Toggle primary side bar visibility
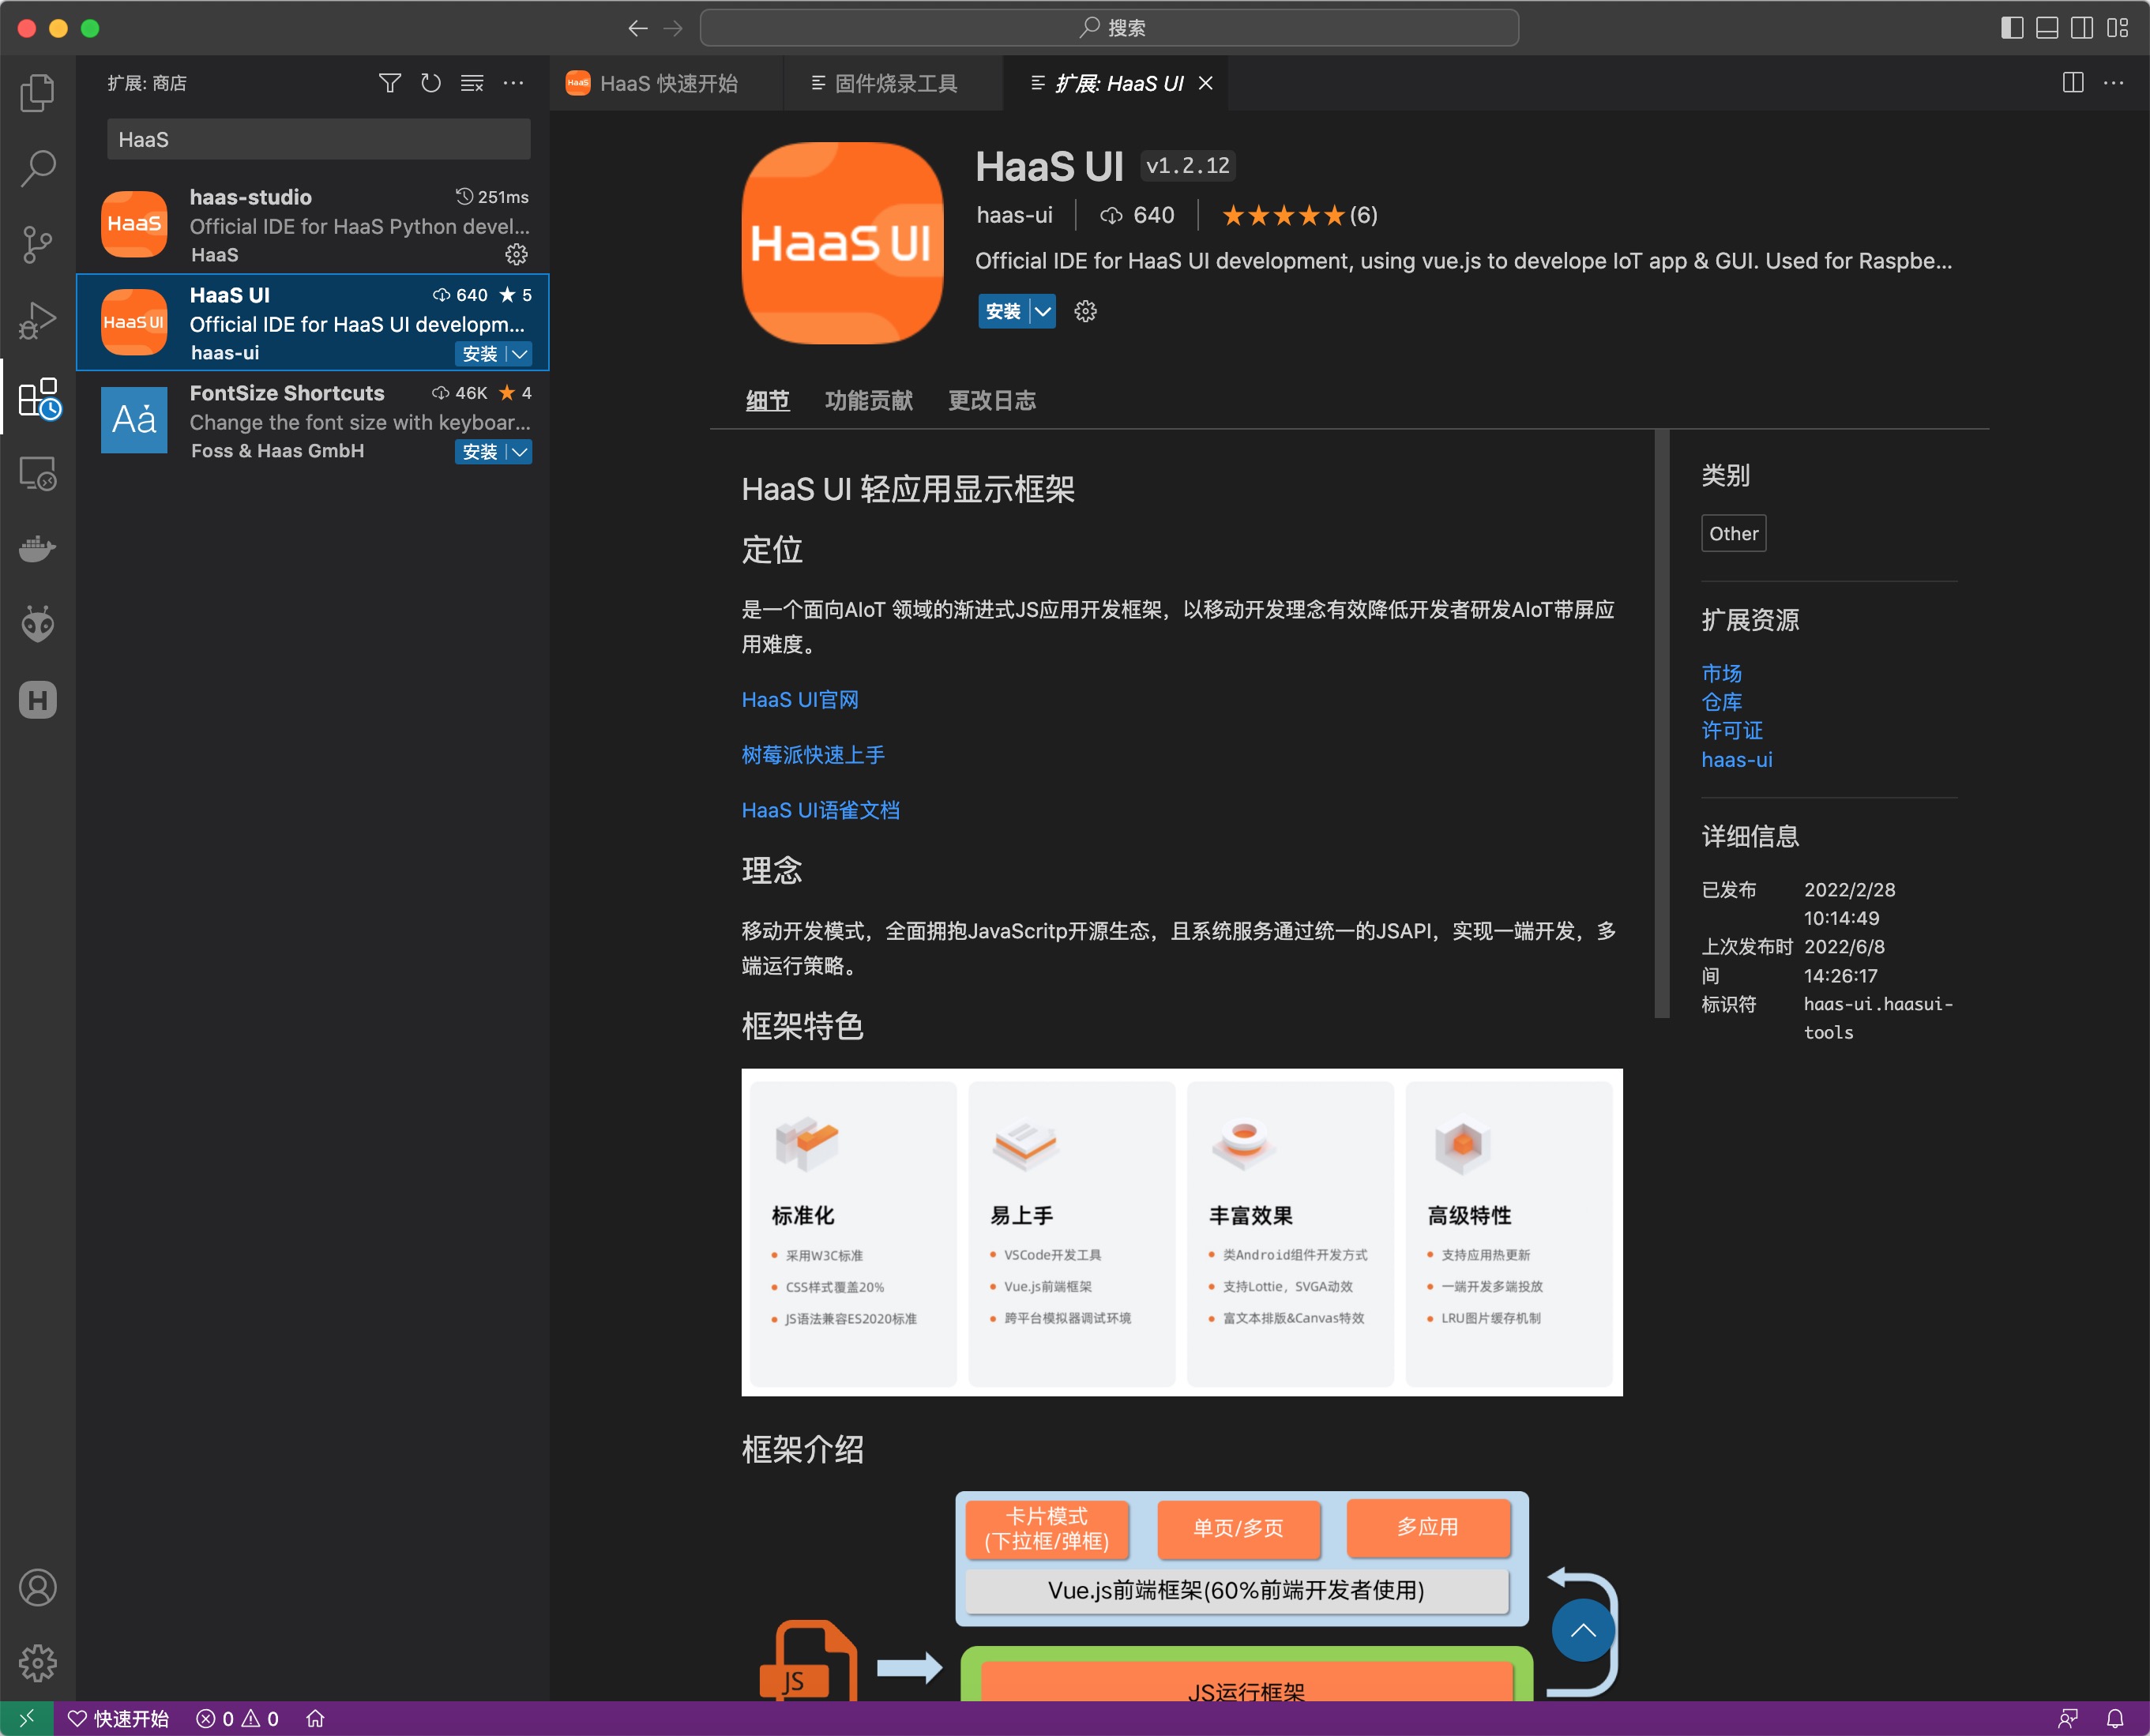The width and height of the screenshot is (2150, 1736). tap(2012, 28)
